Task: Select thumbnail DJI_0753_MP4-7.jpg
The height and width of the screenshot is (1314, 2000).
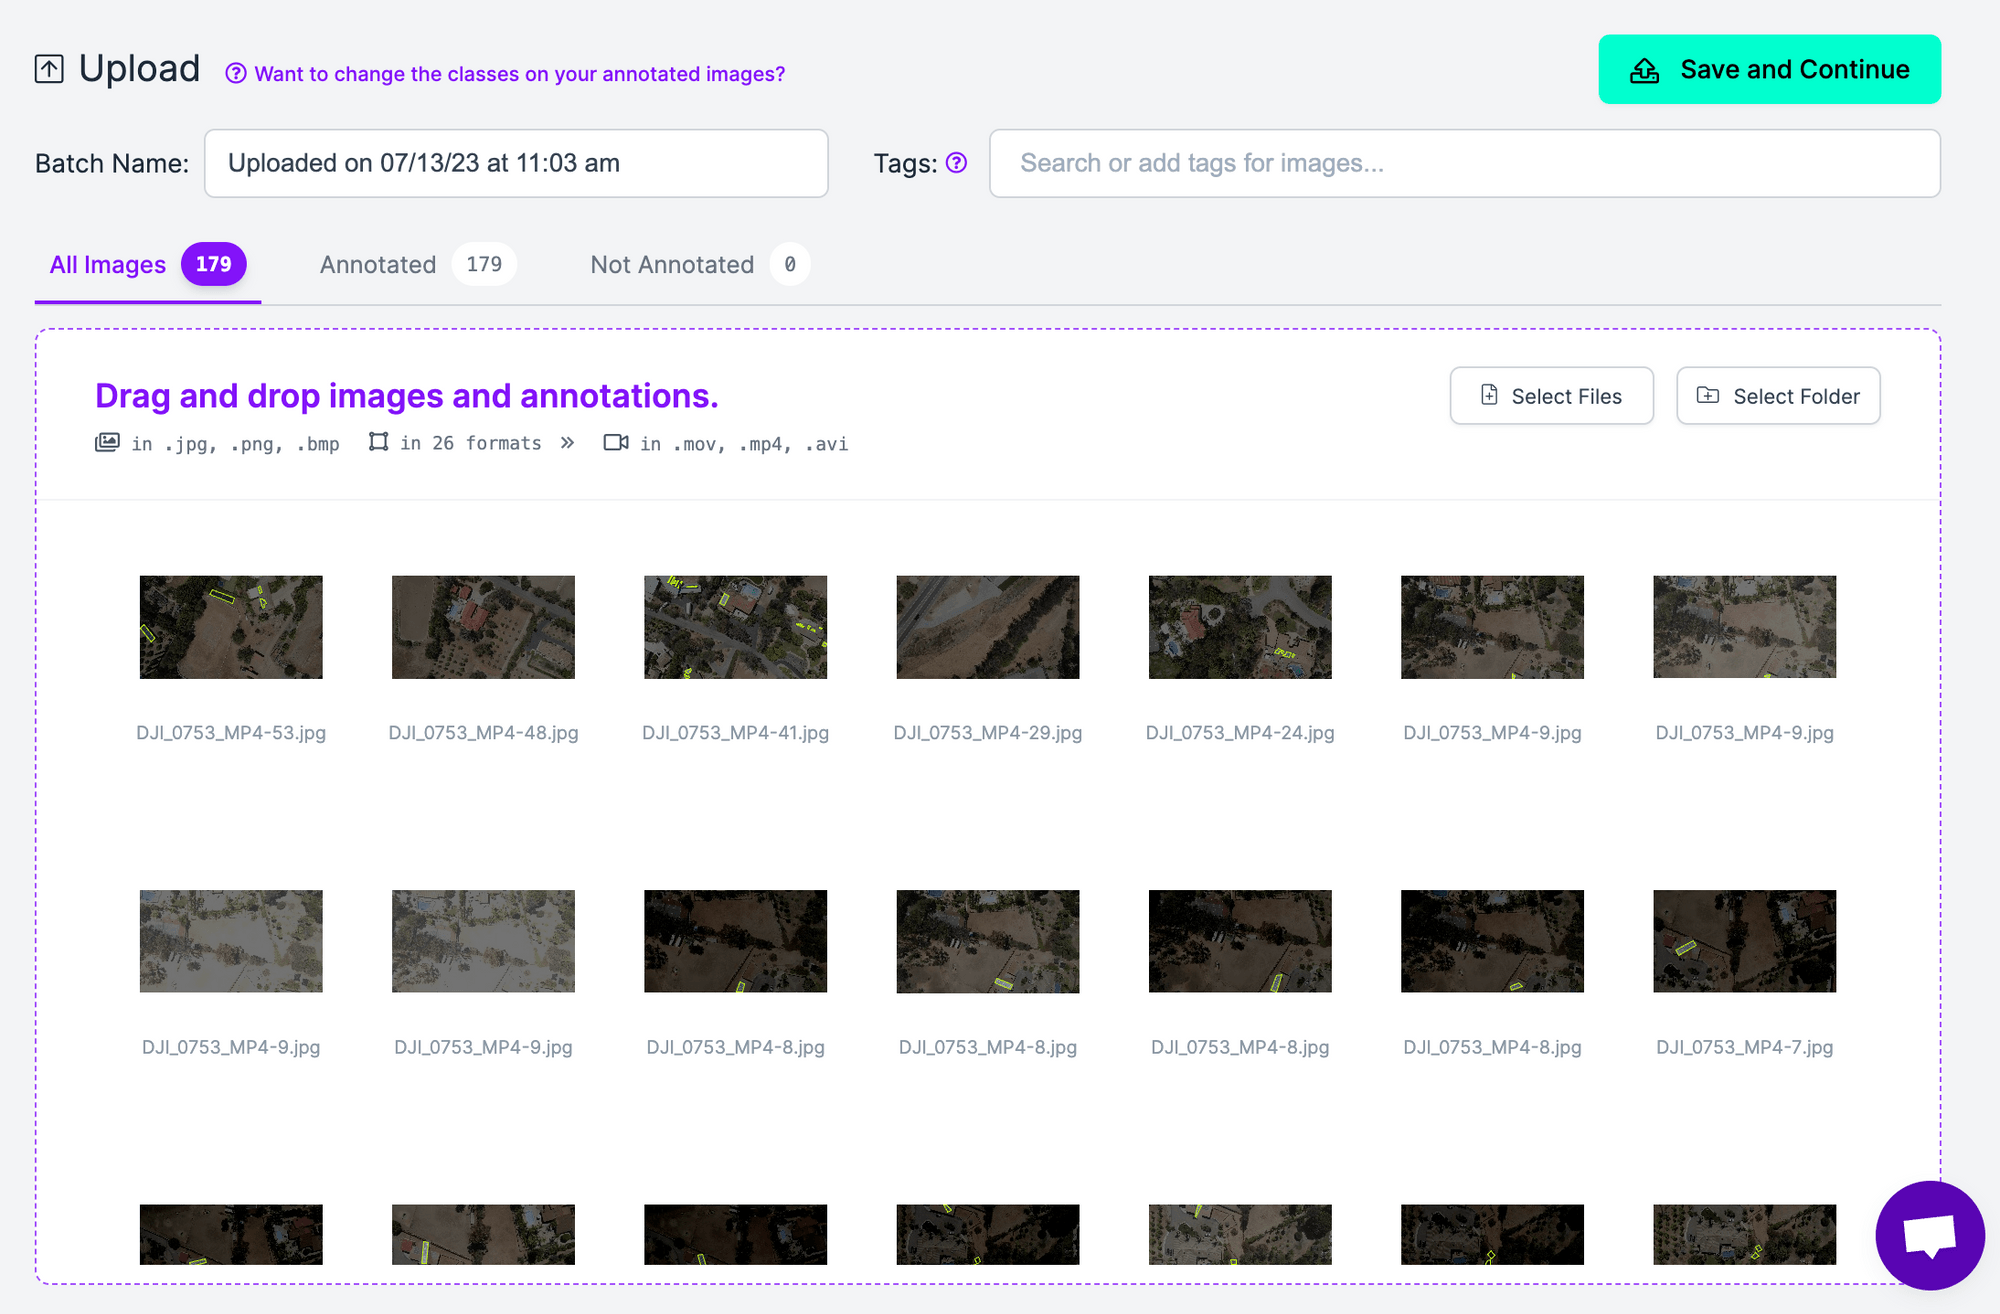Action: tap(1744, 941)
